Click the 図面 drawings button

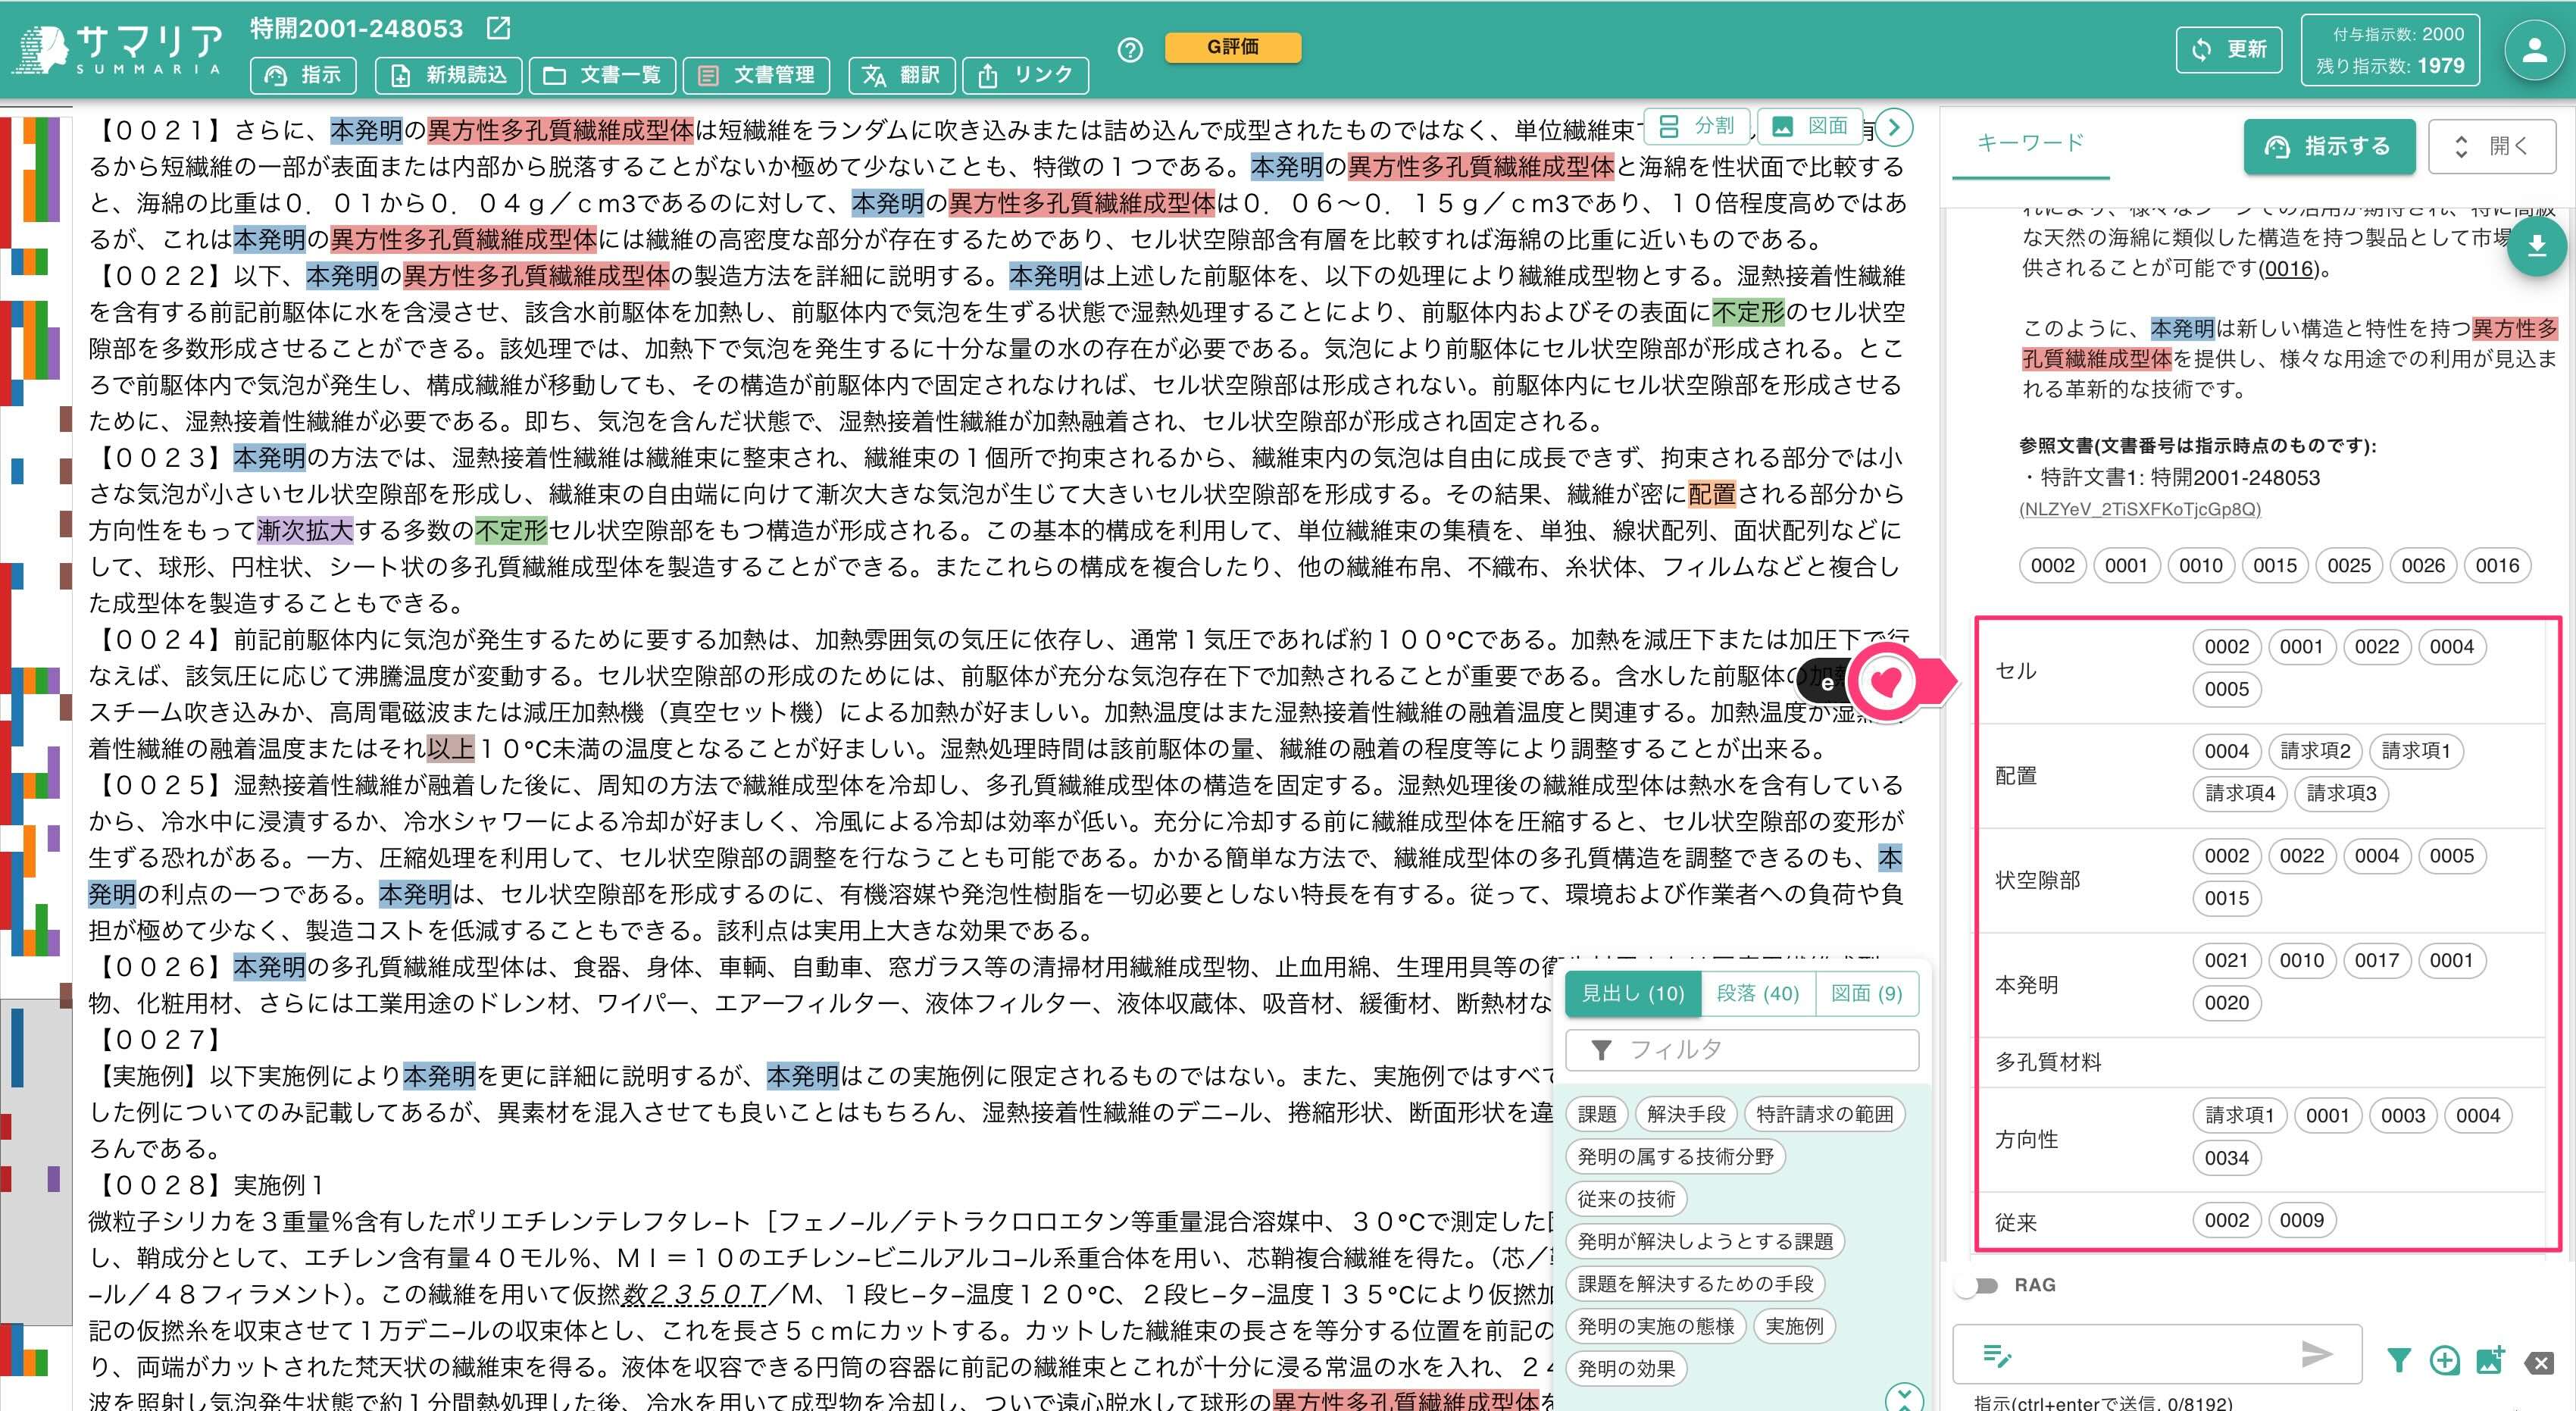[x=1810, y=126]
